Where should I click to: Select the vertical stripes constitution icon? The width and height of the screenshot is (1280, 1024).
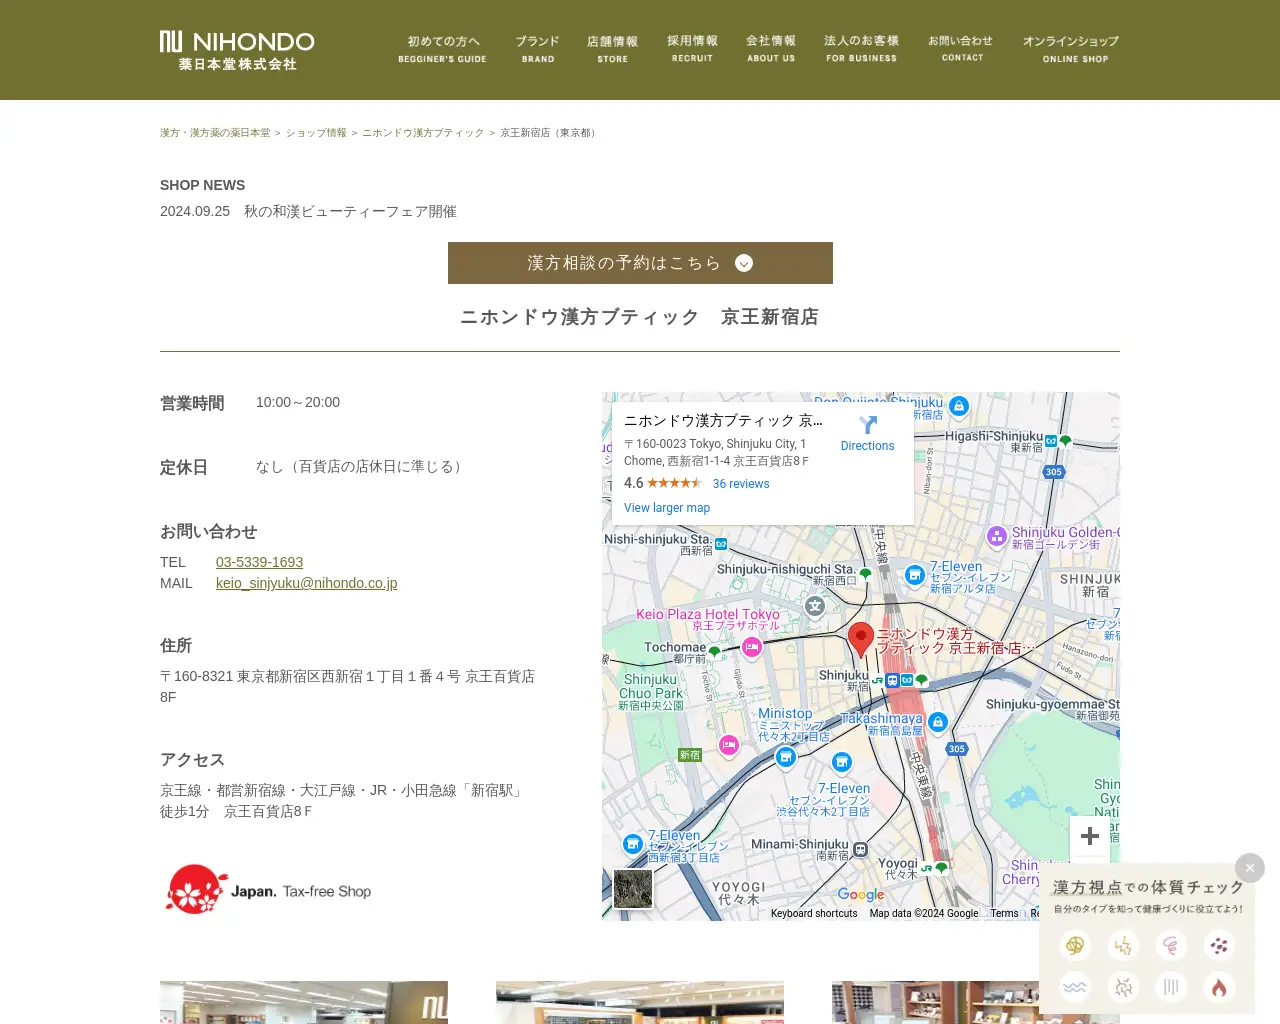tap(1171, 987)
